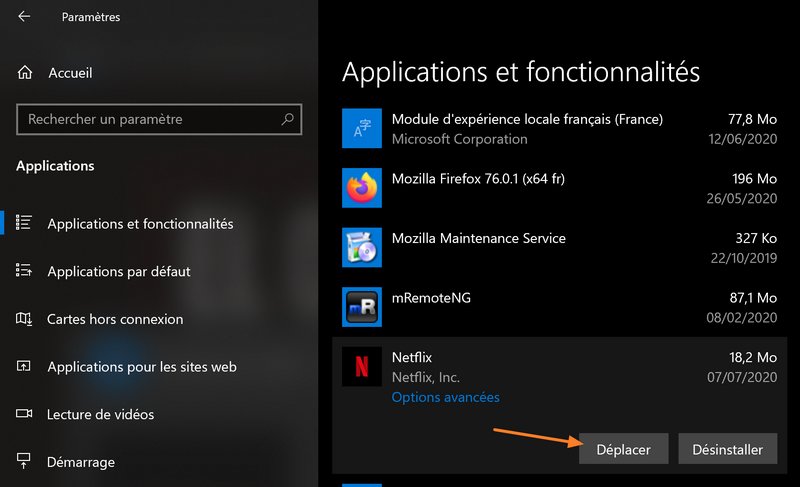The image size is (800, 487).
Task: Click the Module d'expérience locale français icon
Action: pyautogui.click(x=362, y=128)
